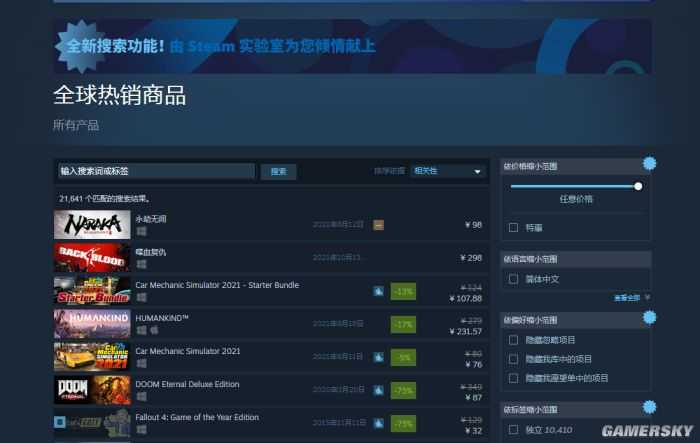Click review thumbs icon on Starter Bundle row
This screenshot has width=700, height=443.
pos(379,291)
